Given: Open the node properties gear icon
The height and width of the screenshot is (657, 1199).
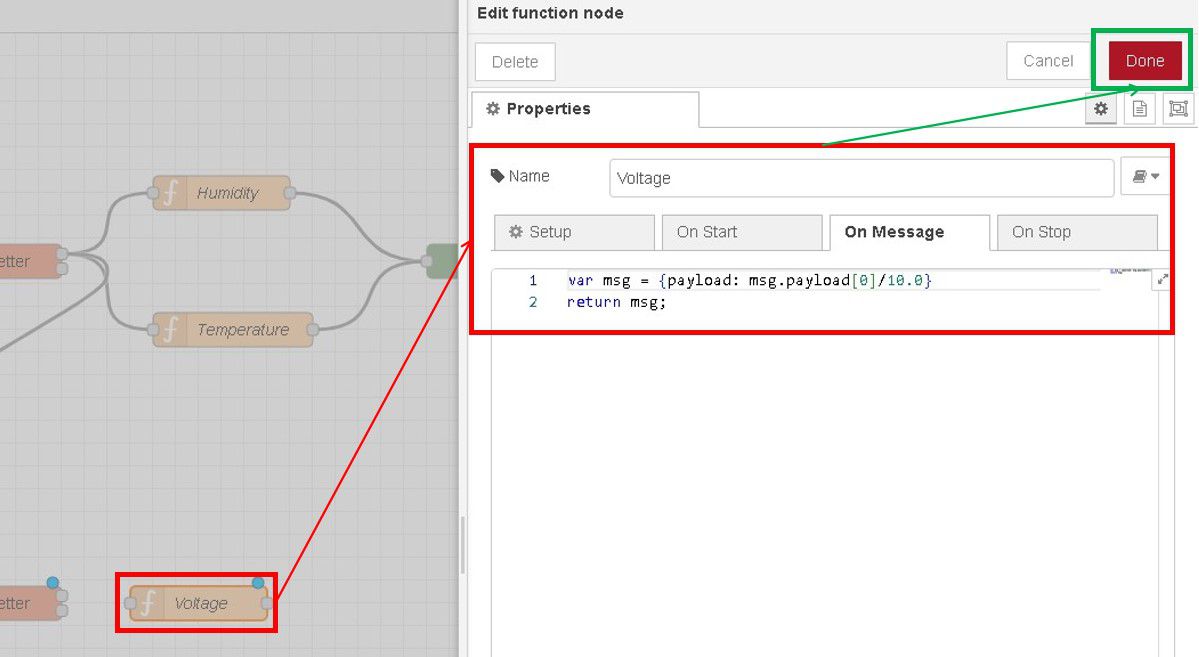Looking at the screenshot, I should click(x=1101, y=109).
